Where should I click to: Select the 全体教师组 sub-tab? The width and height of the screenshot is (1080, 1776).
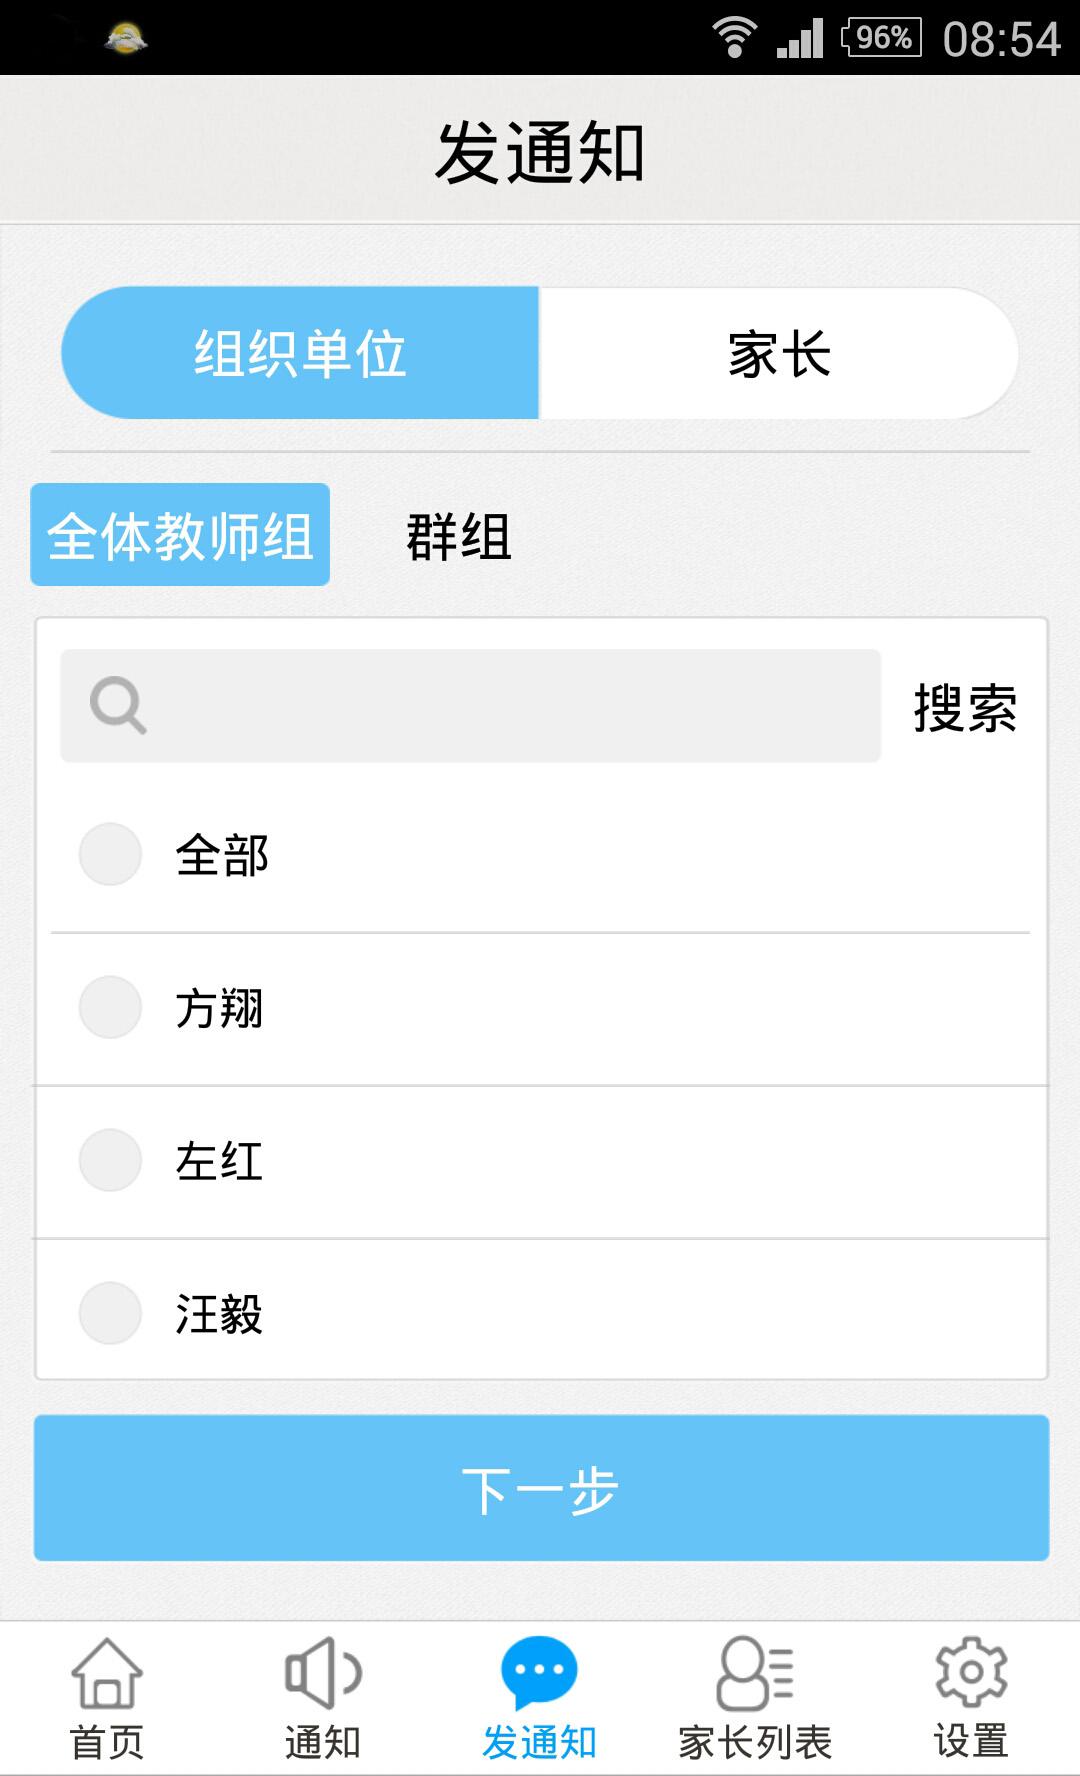pos(180,535)
